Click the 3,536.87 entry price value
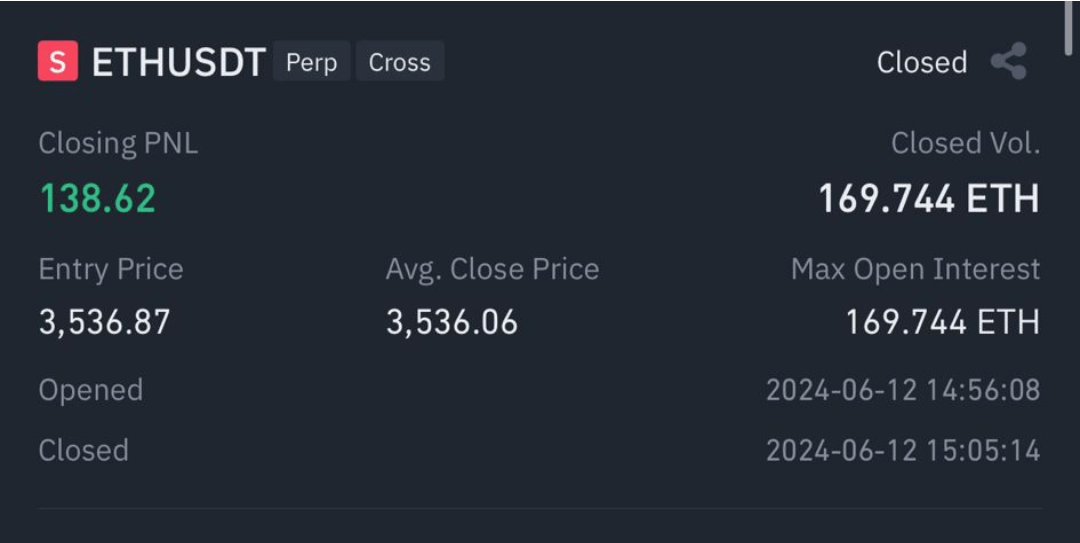 (x=104, y=322)
